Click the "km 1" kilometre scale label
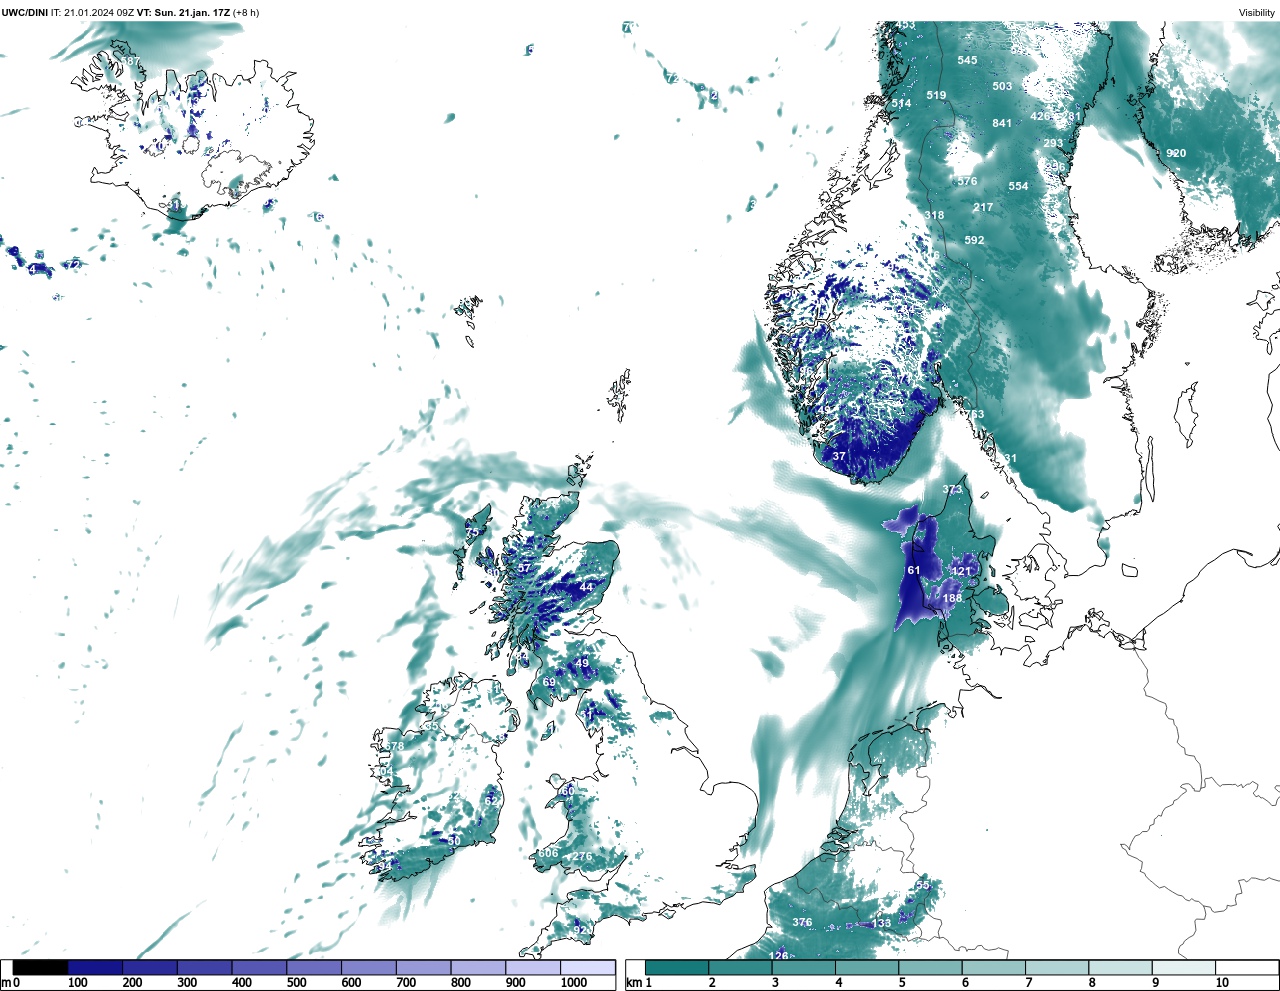Viewport: 1280px width, 991px height. coord(640,983)
